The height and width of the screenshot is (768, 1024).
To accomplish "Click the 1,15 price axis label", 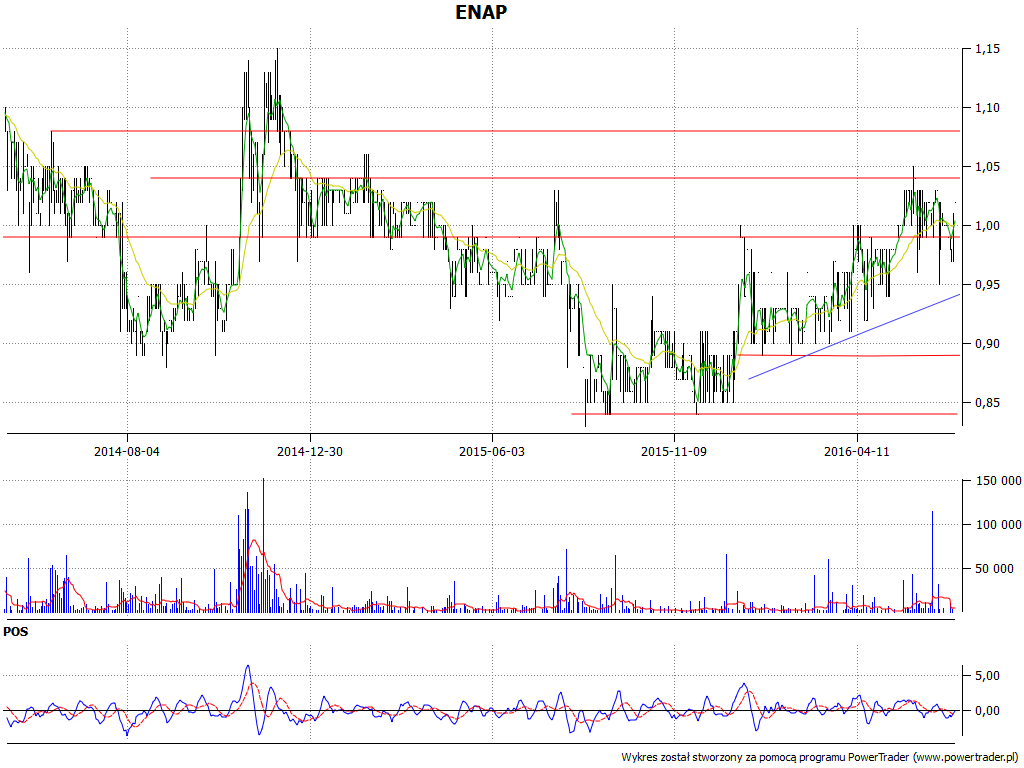I will (987, 49).
